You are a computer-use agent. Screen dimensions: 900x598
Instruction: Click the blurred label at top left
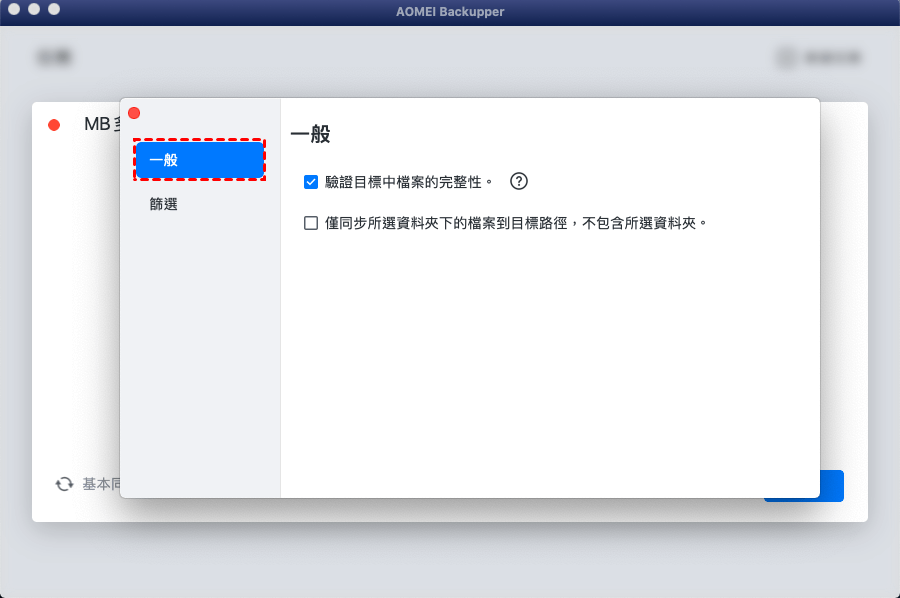[x=54, y=57]
